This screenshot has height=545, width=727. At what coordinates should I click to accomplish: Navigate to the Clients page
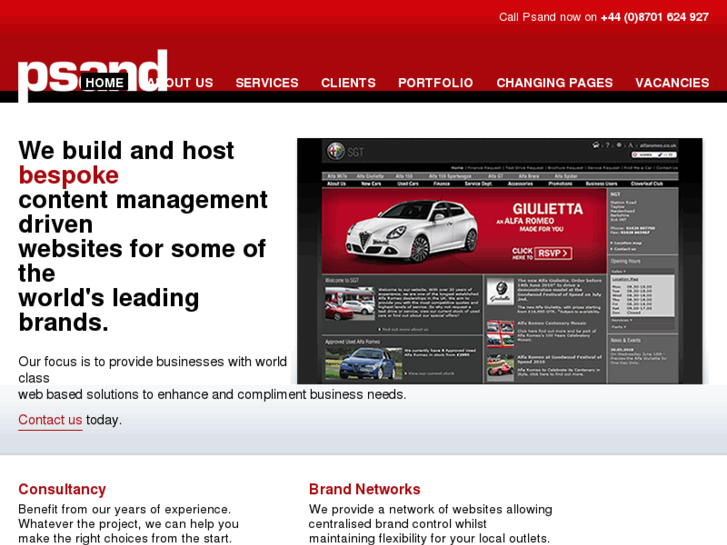click(348, 83)
